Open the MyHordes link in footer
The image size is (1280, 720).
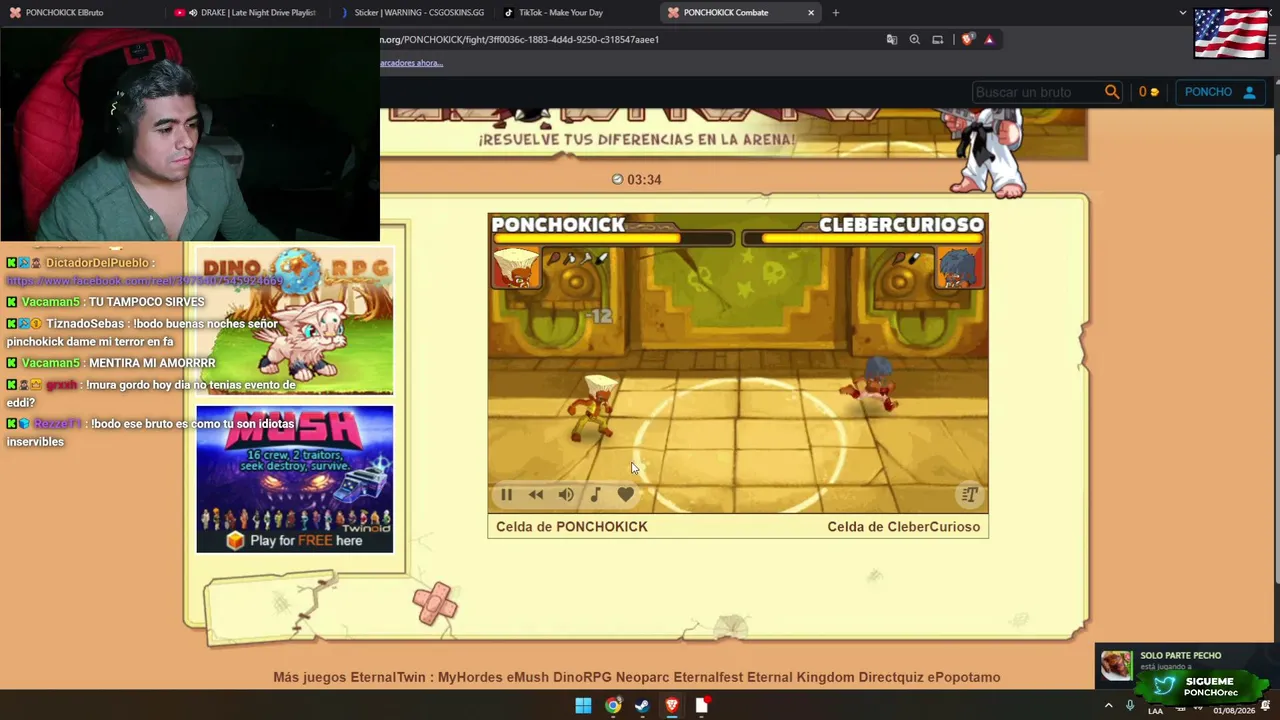point(470,677)
